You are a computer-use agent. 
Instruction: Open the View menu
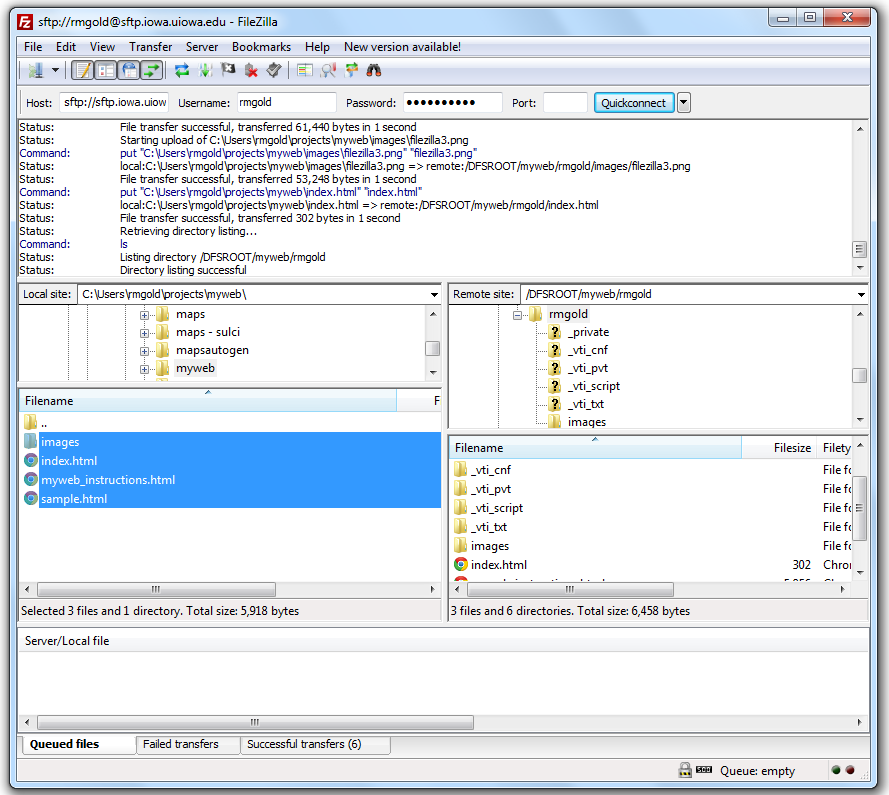[x=102, y=47]
